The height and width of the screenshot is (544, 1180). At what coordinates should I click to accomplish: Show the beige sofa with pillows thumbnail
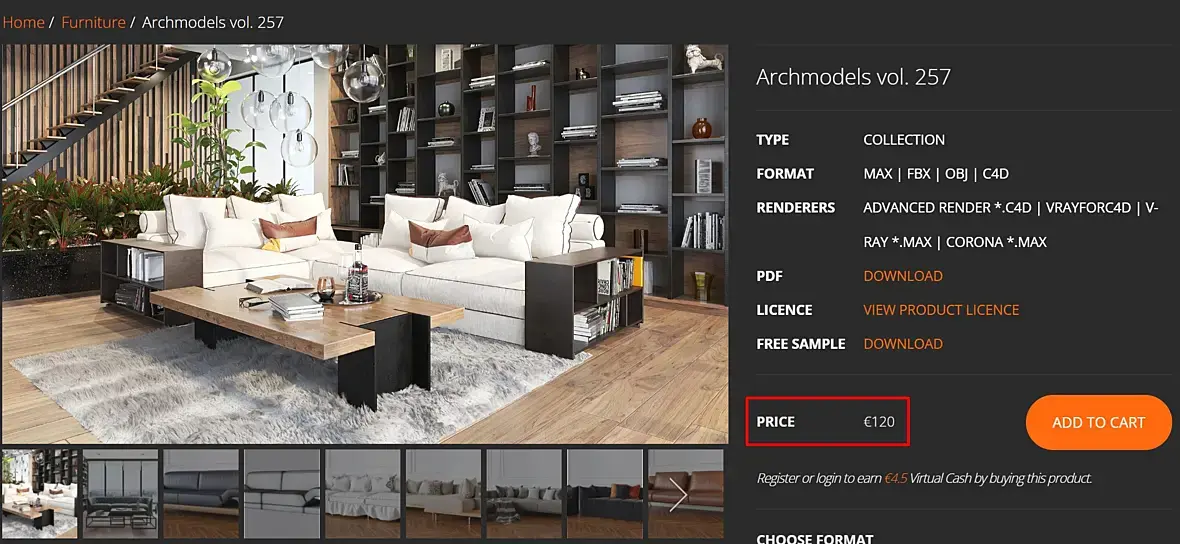(x=443, y=494)
